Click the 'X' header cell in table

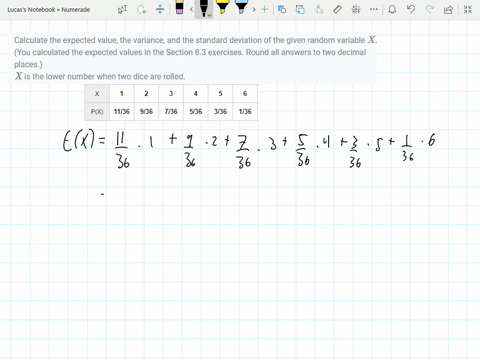97,94
